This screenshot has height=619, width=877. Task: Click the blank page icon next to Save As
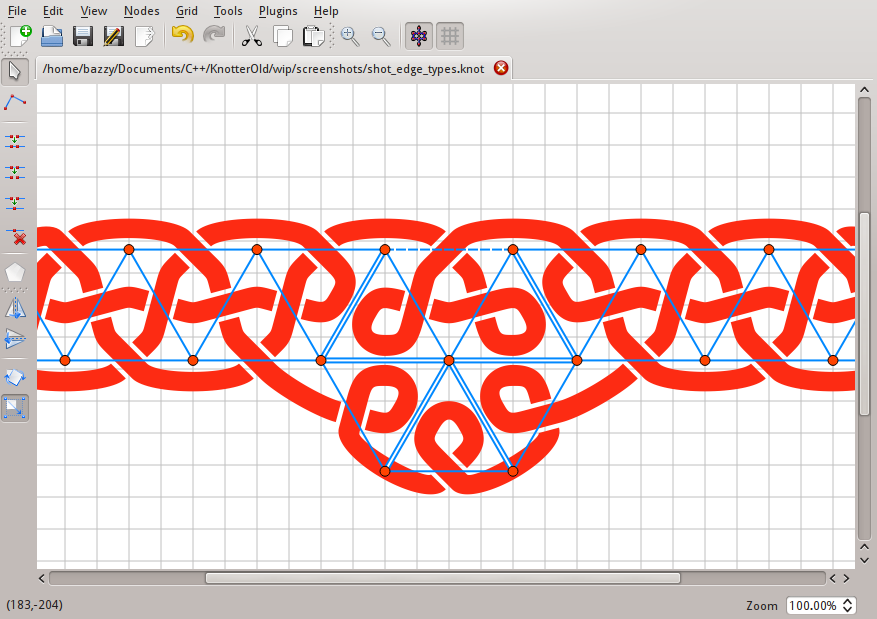[x=144, y=36]
